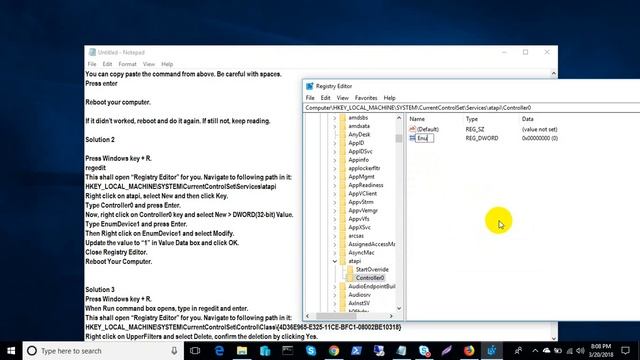Open Registry Editor Help menu
The image size is (640, 360).
click(389, 98)
